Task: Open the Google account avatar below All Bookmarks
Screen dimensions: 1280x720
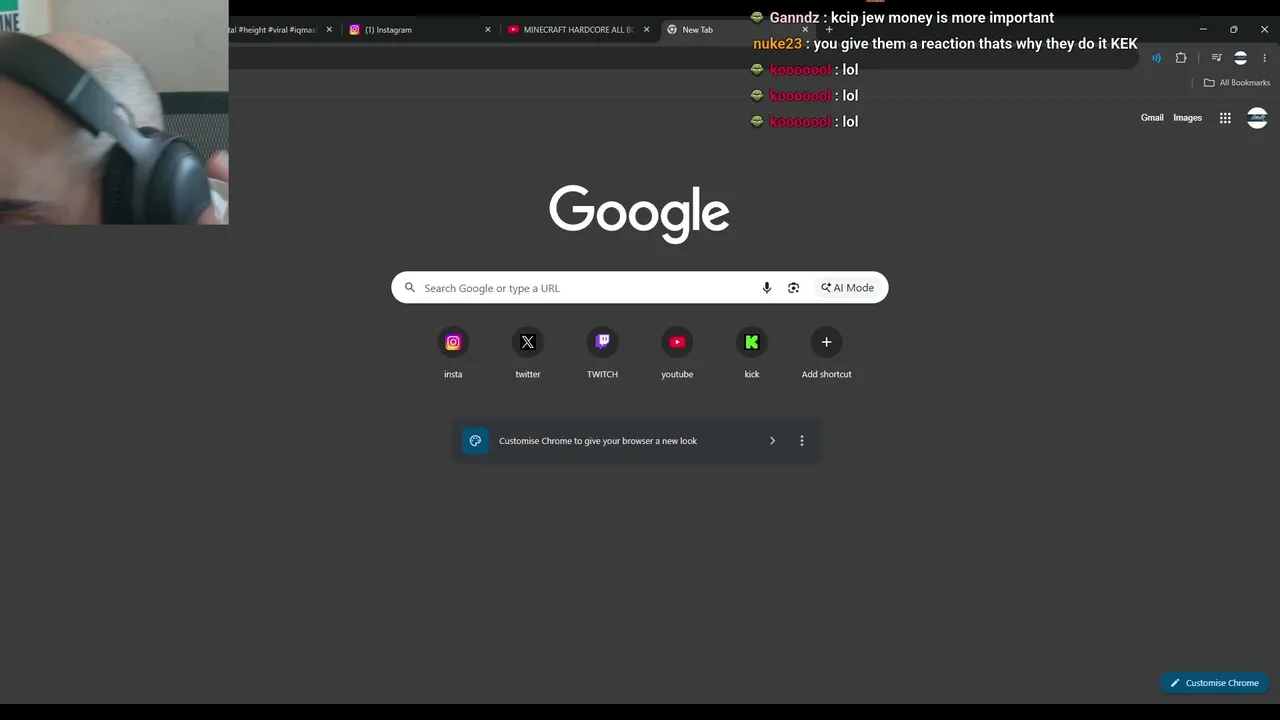Action: pos(1257,118)
